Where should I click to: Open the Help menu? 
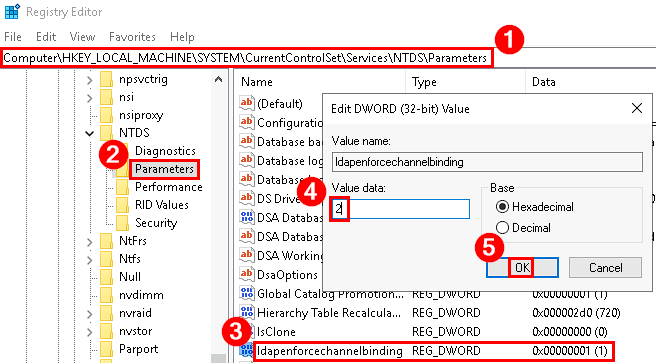[182, 37]
